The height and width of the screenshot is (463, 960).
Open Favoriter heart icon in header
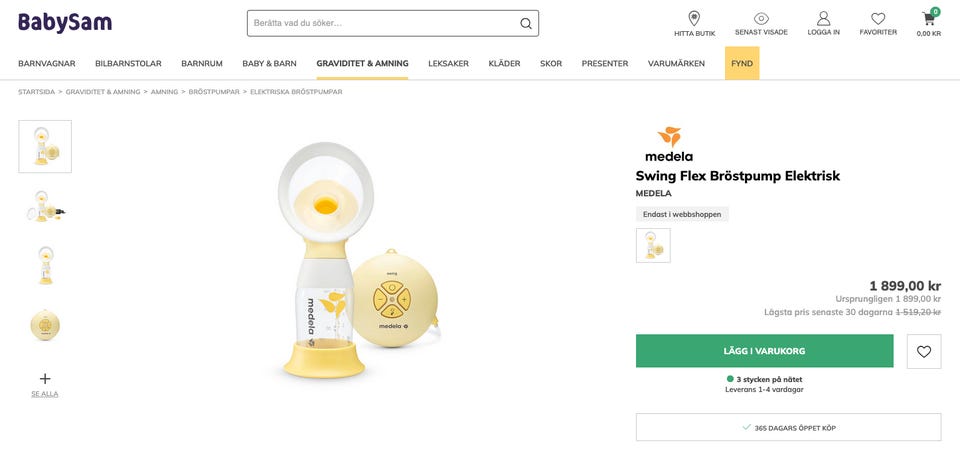[878, 19]
